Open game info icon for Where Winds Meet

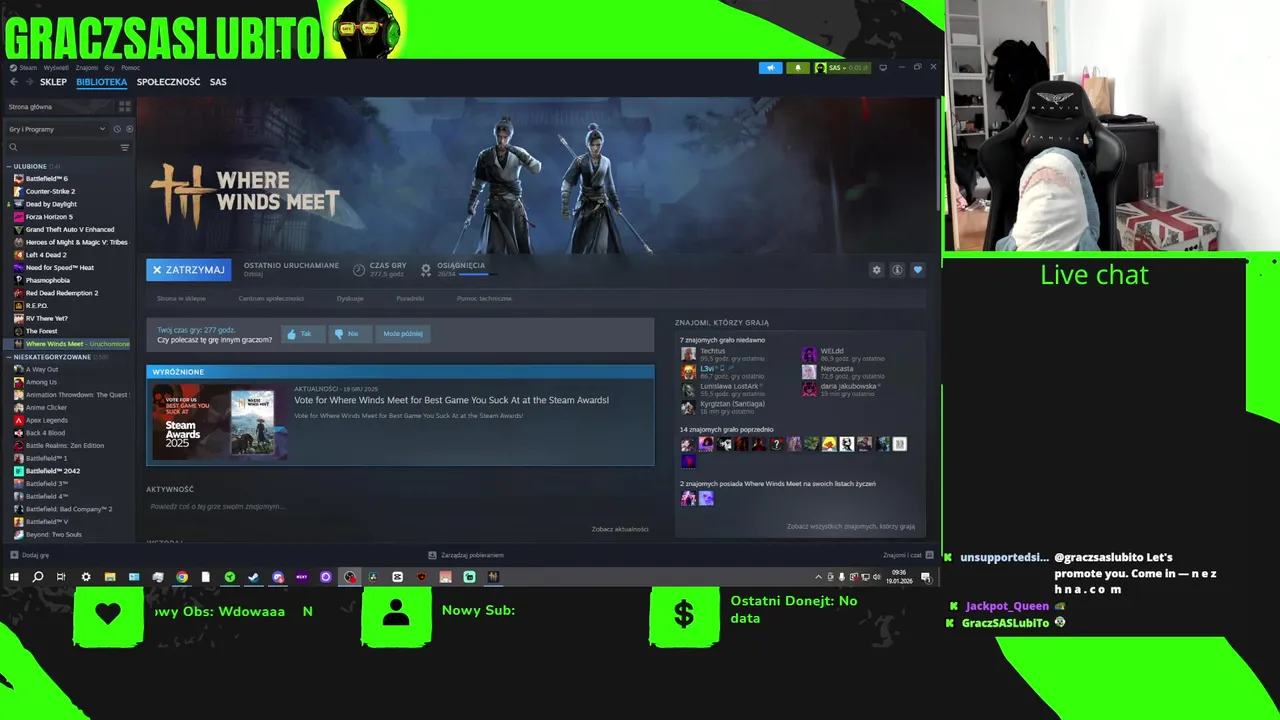click(x=897, y=270)
